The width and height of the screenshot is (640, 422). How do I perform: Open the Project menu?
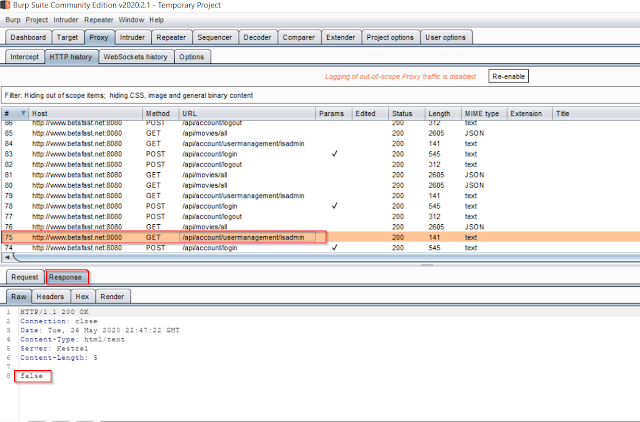click(x=36, y=20)
